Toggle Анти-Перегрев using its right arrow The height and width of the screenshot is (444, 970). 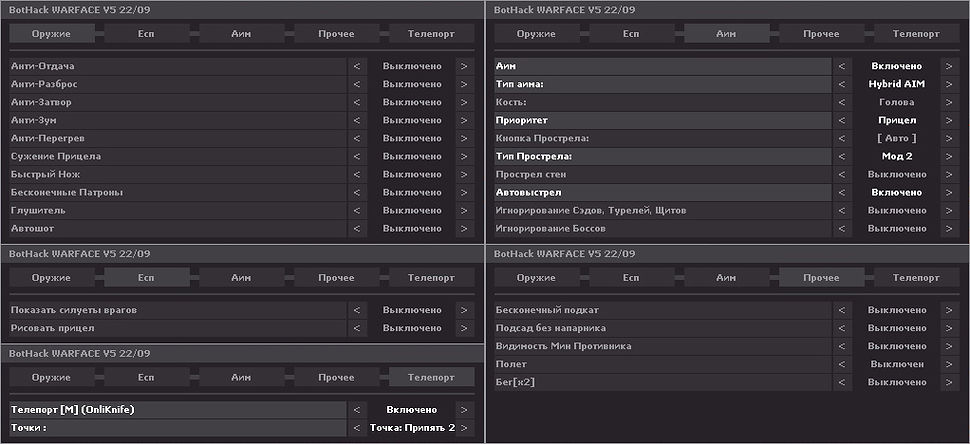pyautogui.click(x=465, y=138)
